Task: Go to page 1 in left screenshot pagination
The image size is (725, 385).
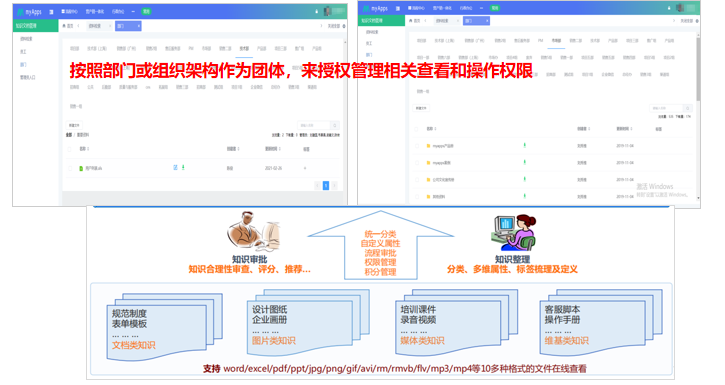Action: click(x=326, y=185)
